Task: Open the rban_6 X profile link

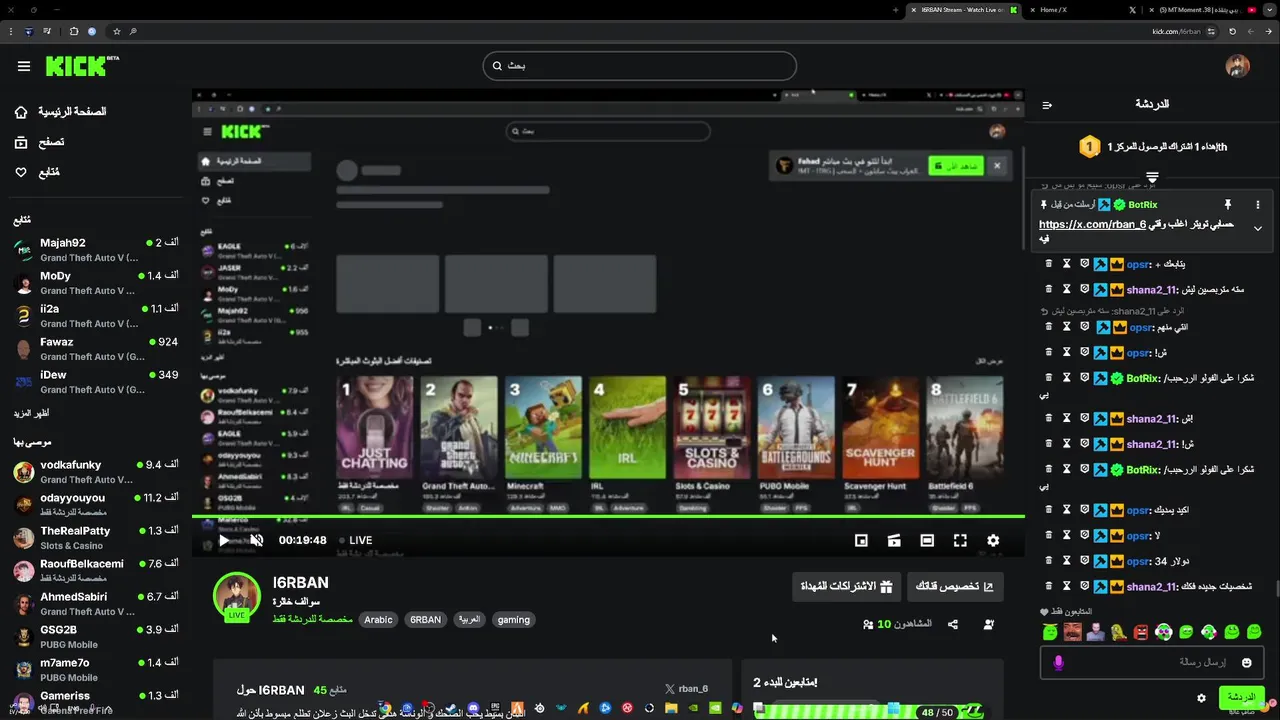Action: 686,689
